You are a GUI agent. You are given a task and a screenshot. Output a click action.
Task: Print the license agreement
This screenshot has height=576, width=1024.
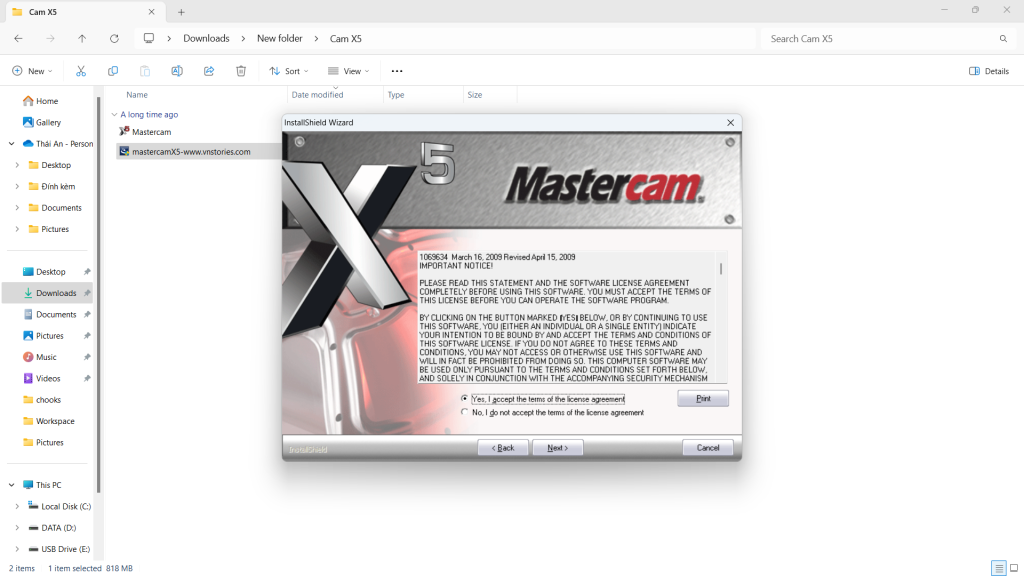pyautogui.click(x=703, y=398)
